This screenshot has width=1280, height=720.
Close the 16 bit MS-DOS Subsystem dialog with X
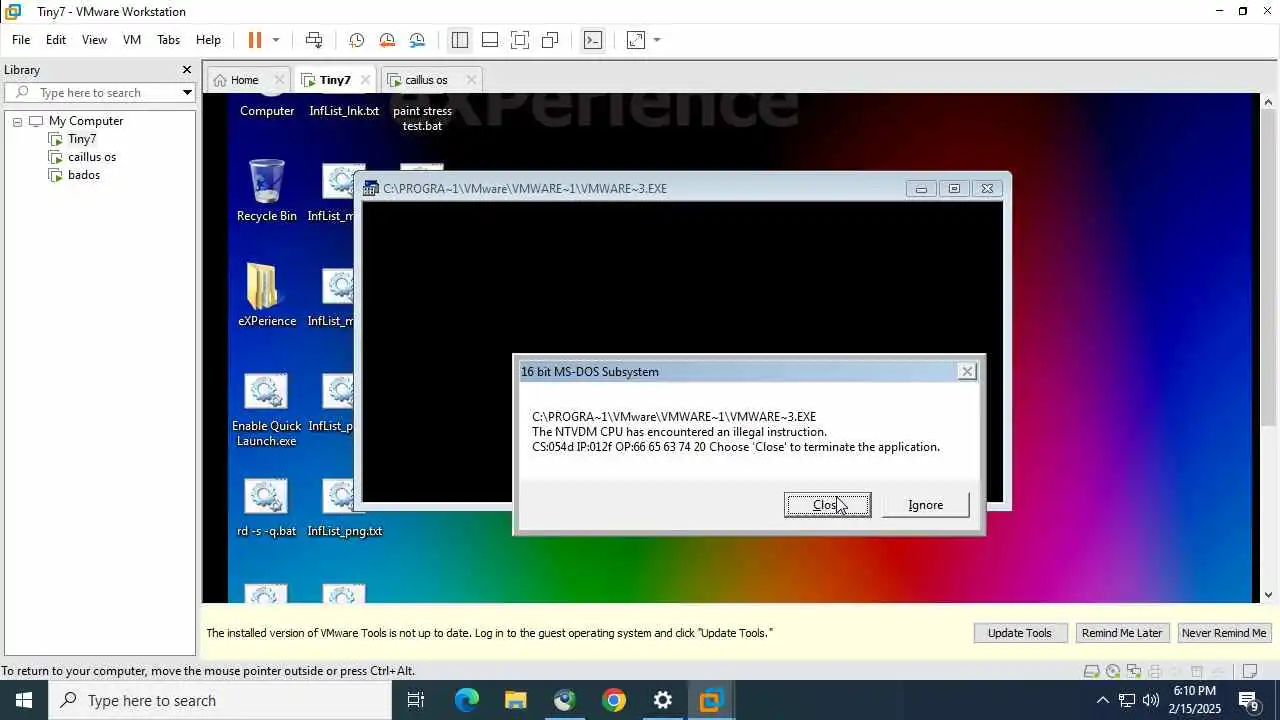pyautogui.click(x=967, y=371)
